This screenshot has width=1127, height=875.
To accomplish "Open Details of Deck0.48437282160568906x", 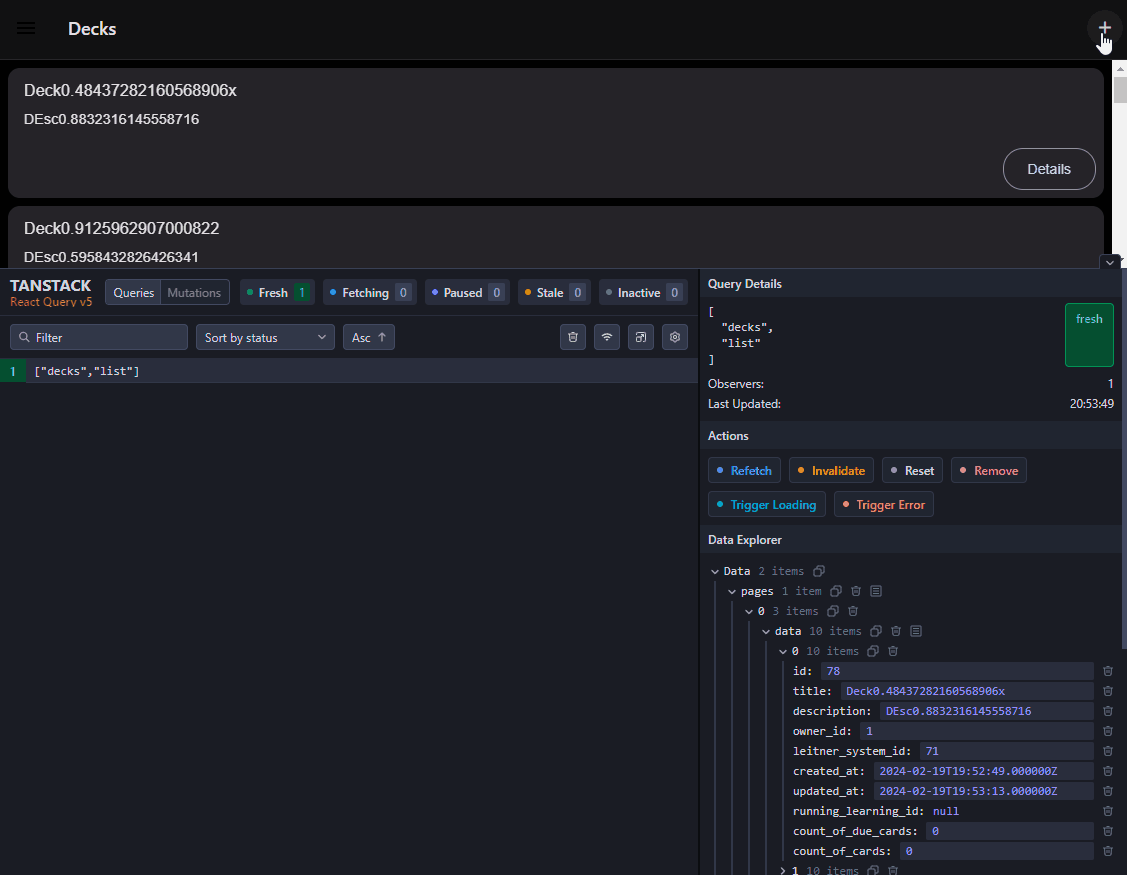I will click(x=1049, y=169).
